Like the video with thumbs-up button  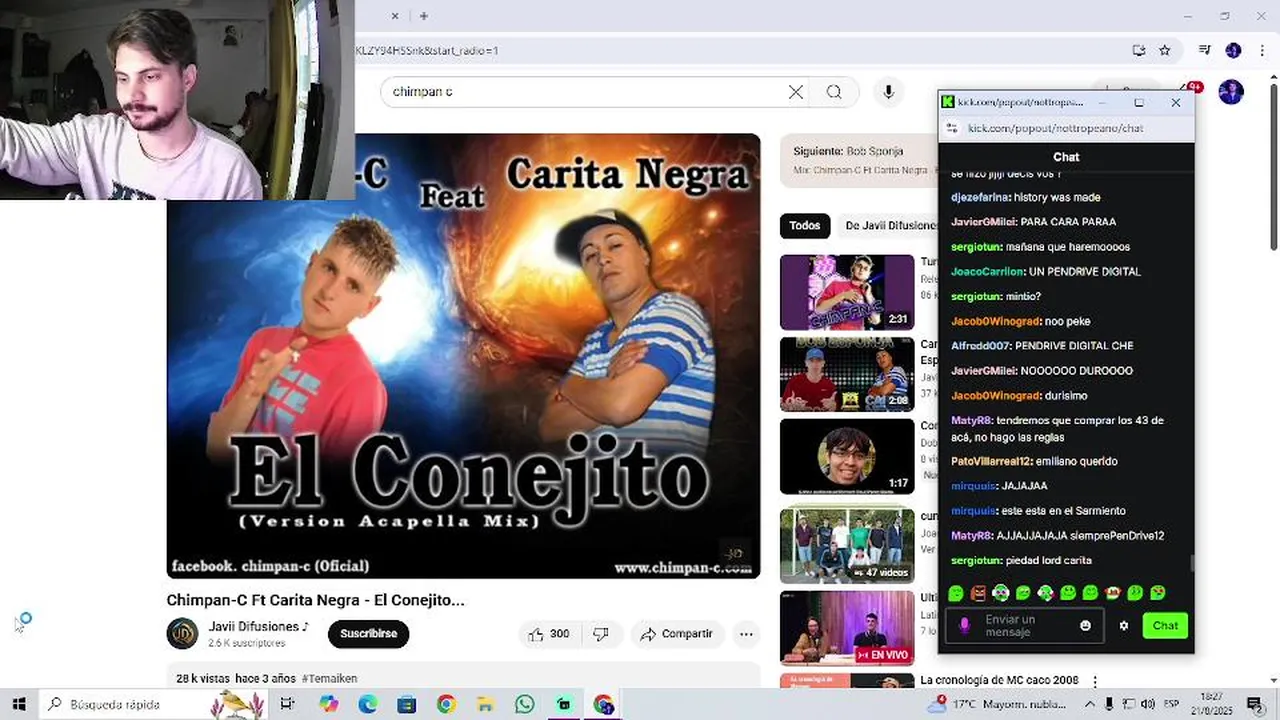(x=548, y=634)
